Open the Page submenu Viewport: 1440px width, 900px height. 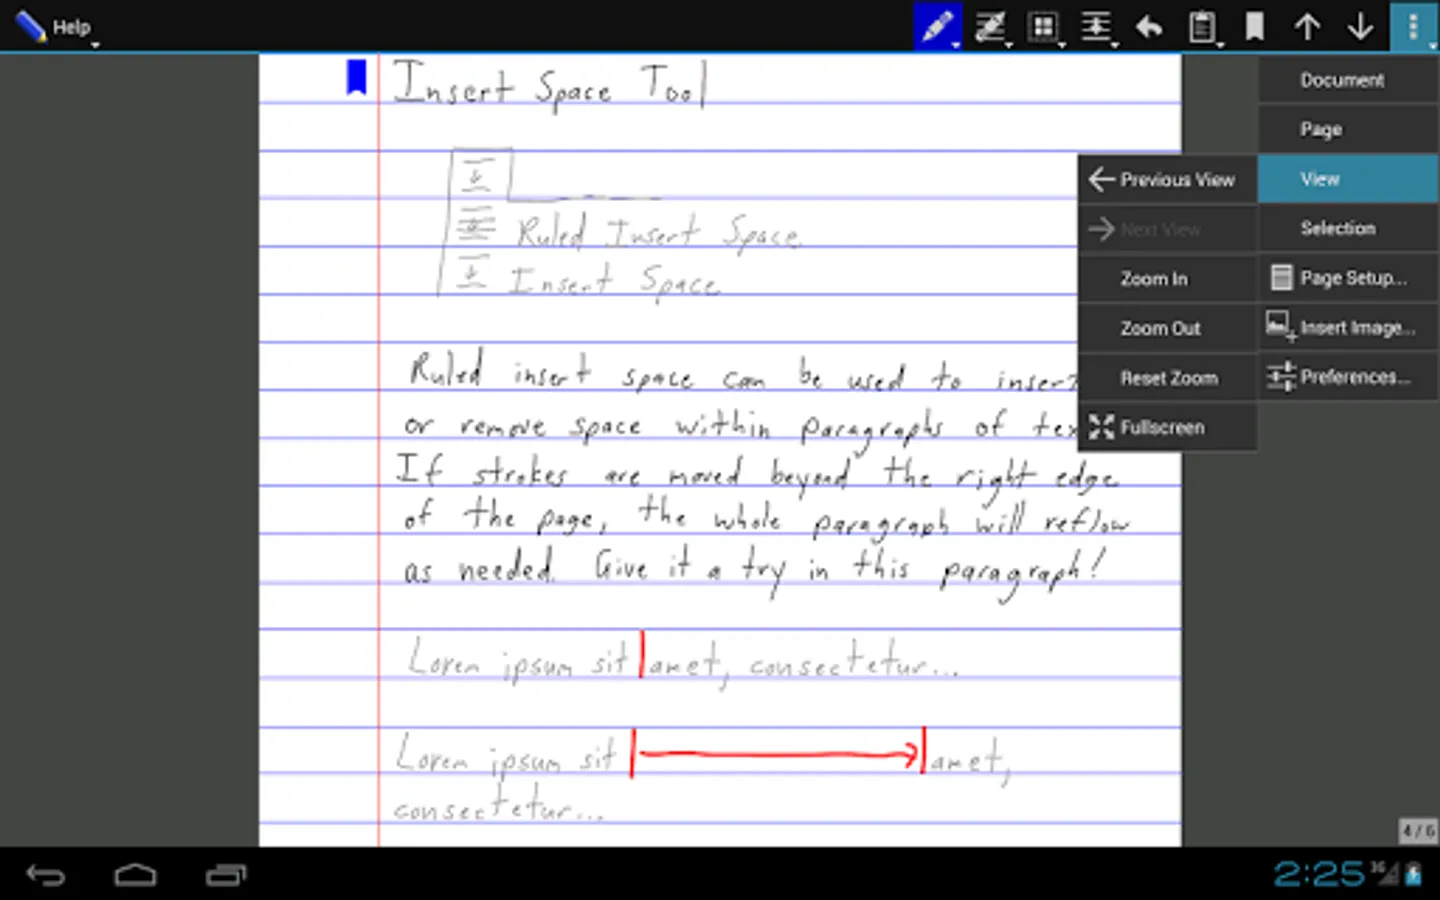[x=1348, y=129]
